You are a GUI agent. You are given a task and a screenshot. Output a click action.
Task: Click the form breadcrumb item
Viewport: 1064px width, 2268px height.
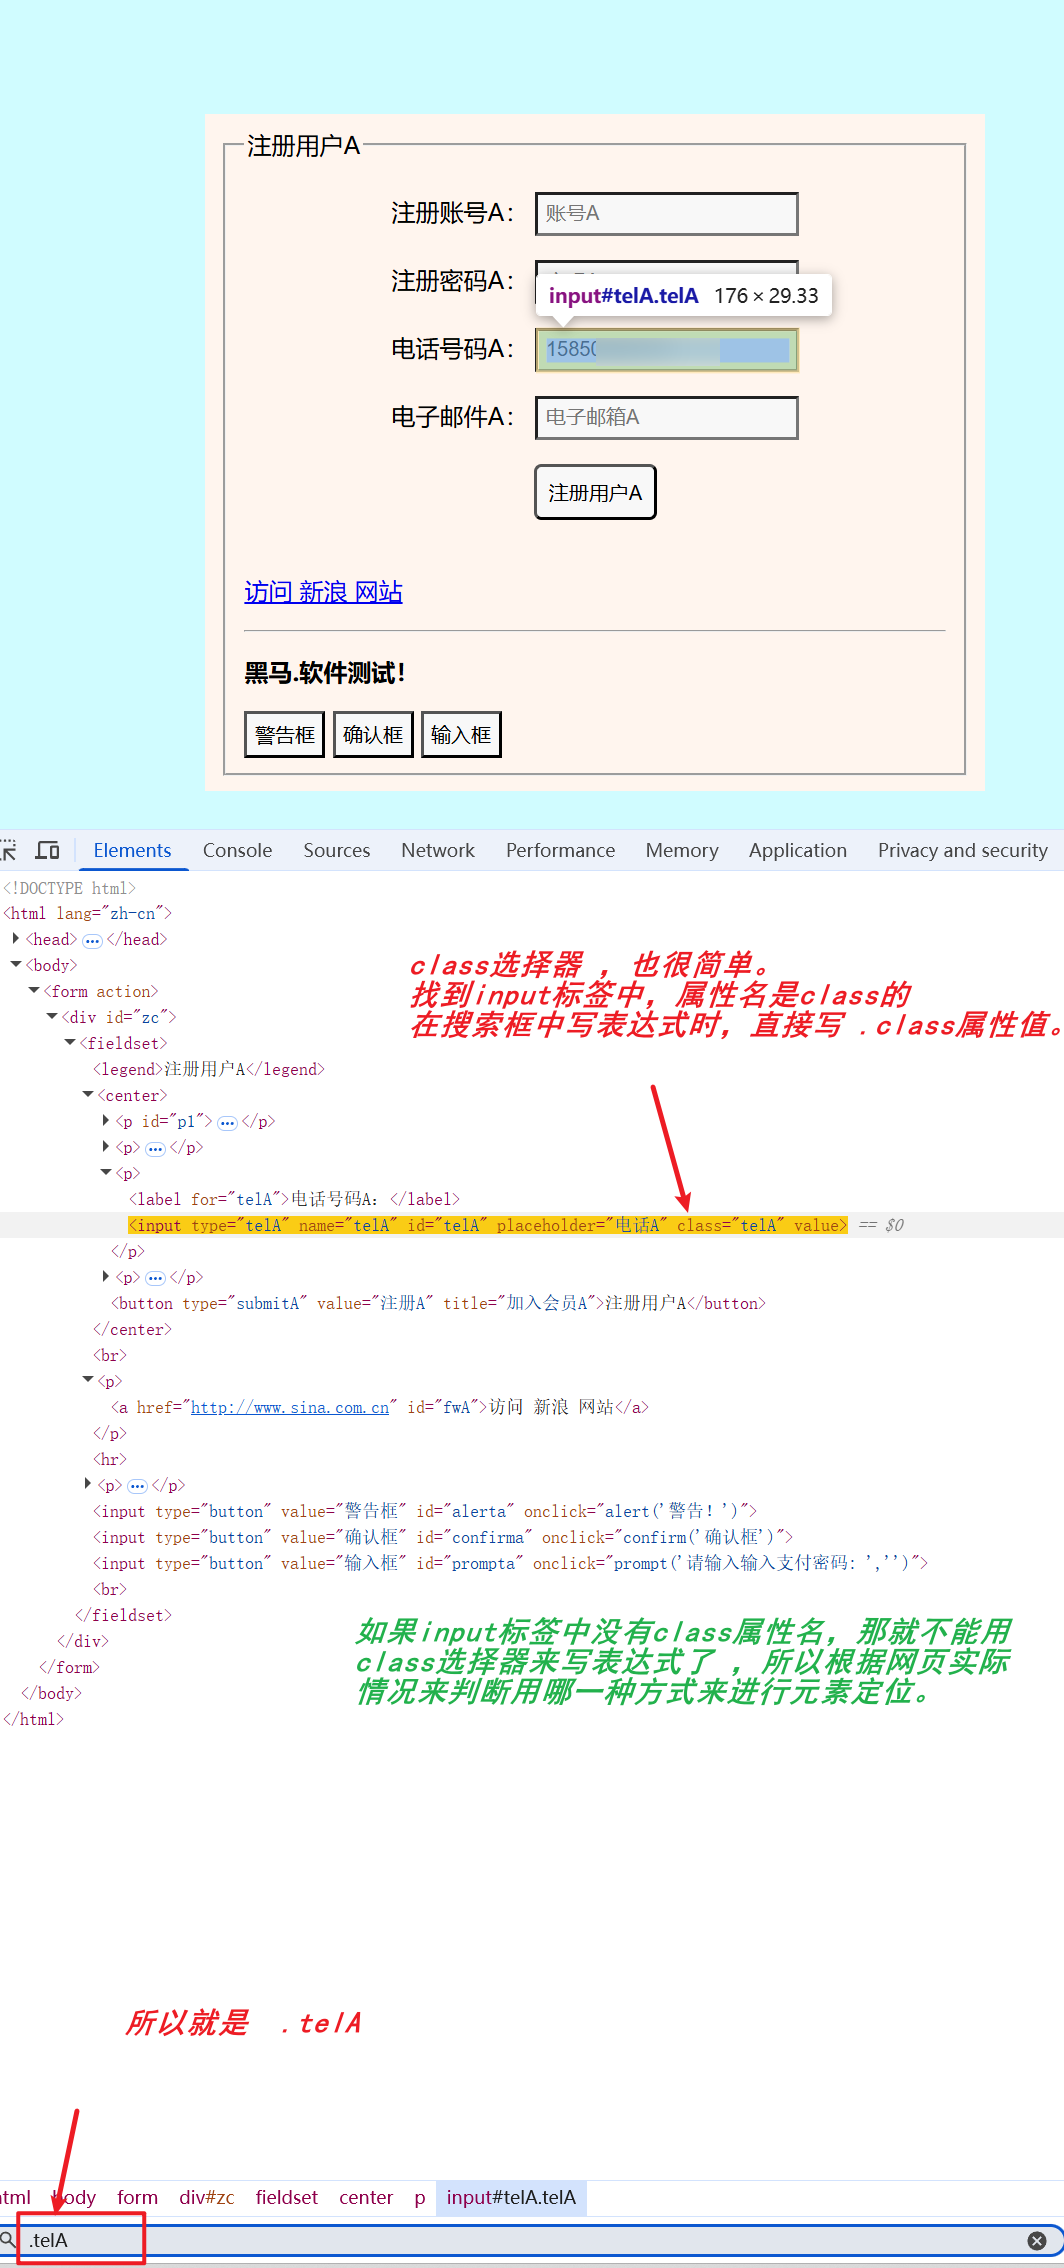click(137, 2197)
